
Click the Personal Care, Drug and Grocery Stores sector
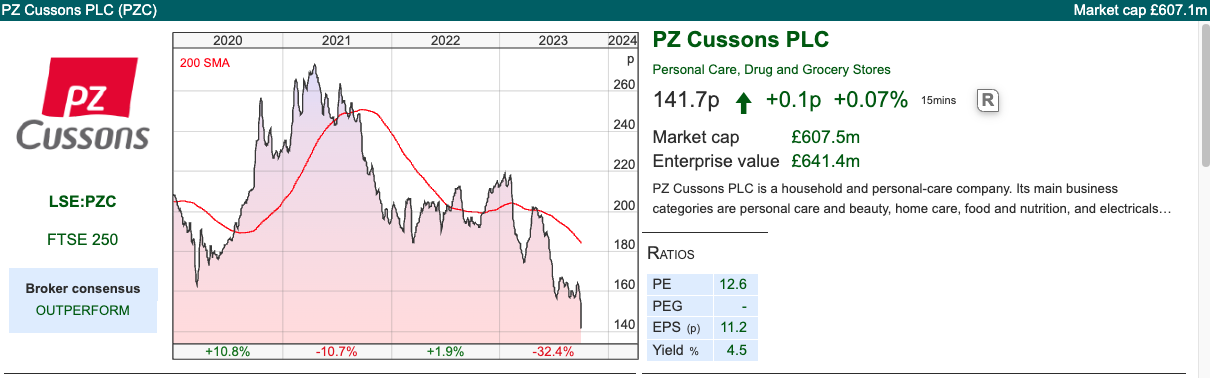771,70
